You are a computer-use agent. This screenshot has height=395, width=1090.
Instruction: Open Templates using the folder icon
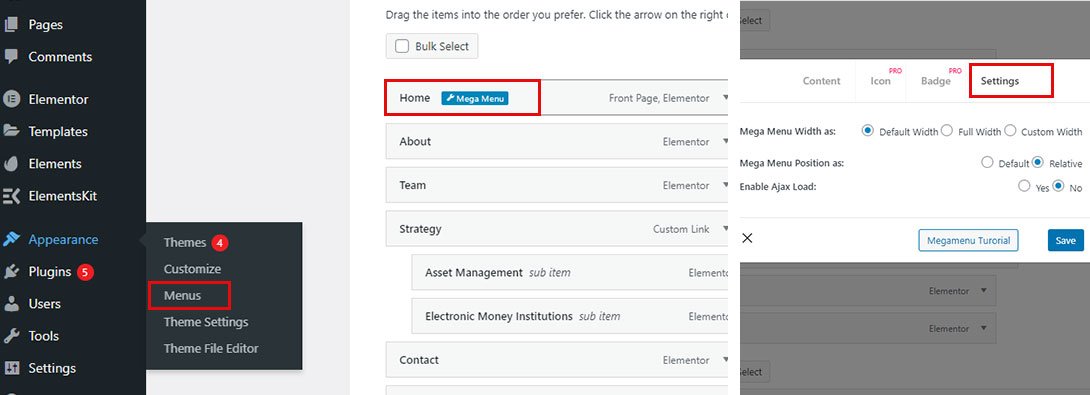pyautogui.click(x=11, y=131)
